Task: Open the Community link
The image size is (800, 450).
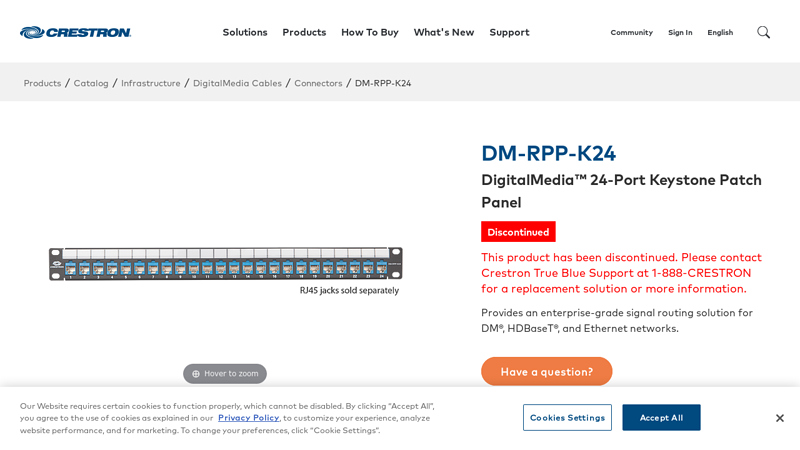Action: (x=631, y=33)
